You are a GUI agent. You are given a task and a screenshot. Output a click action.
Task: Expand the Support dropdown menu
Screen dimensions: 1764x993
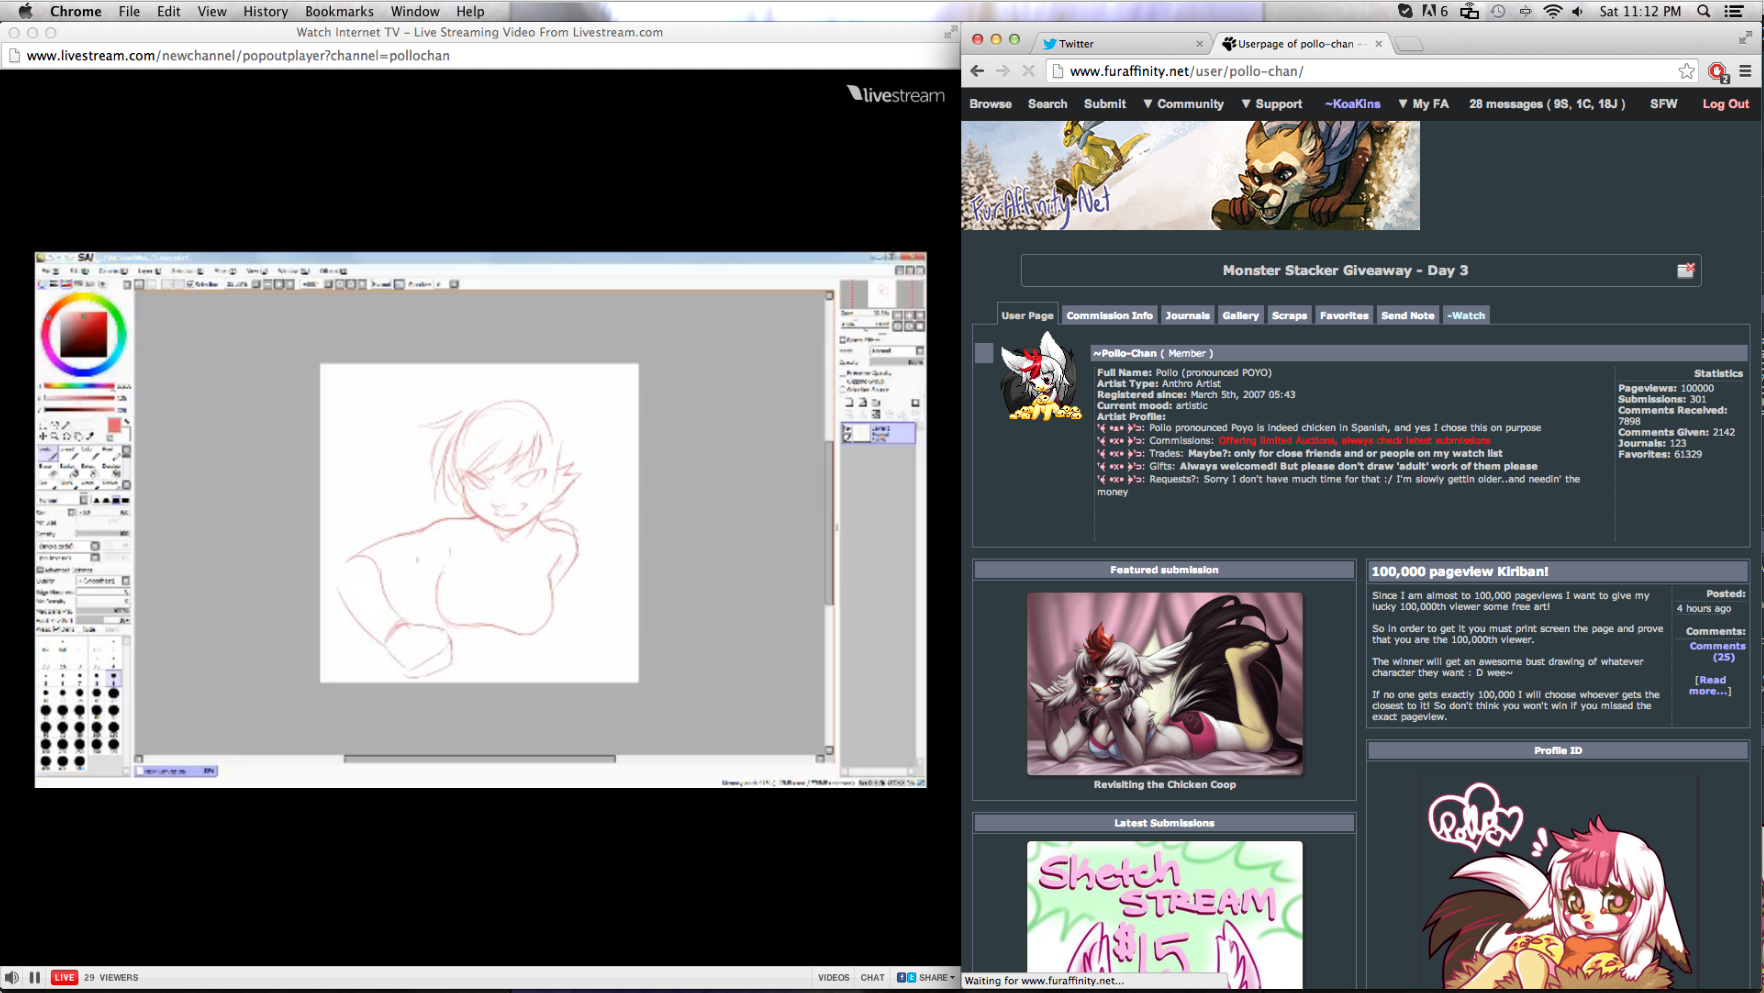pos(1271,104)
